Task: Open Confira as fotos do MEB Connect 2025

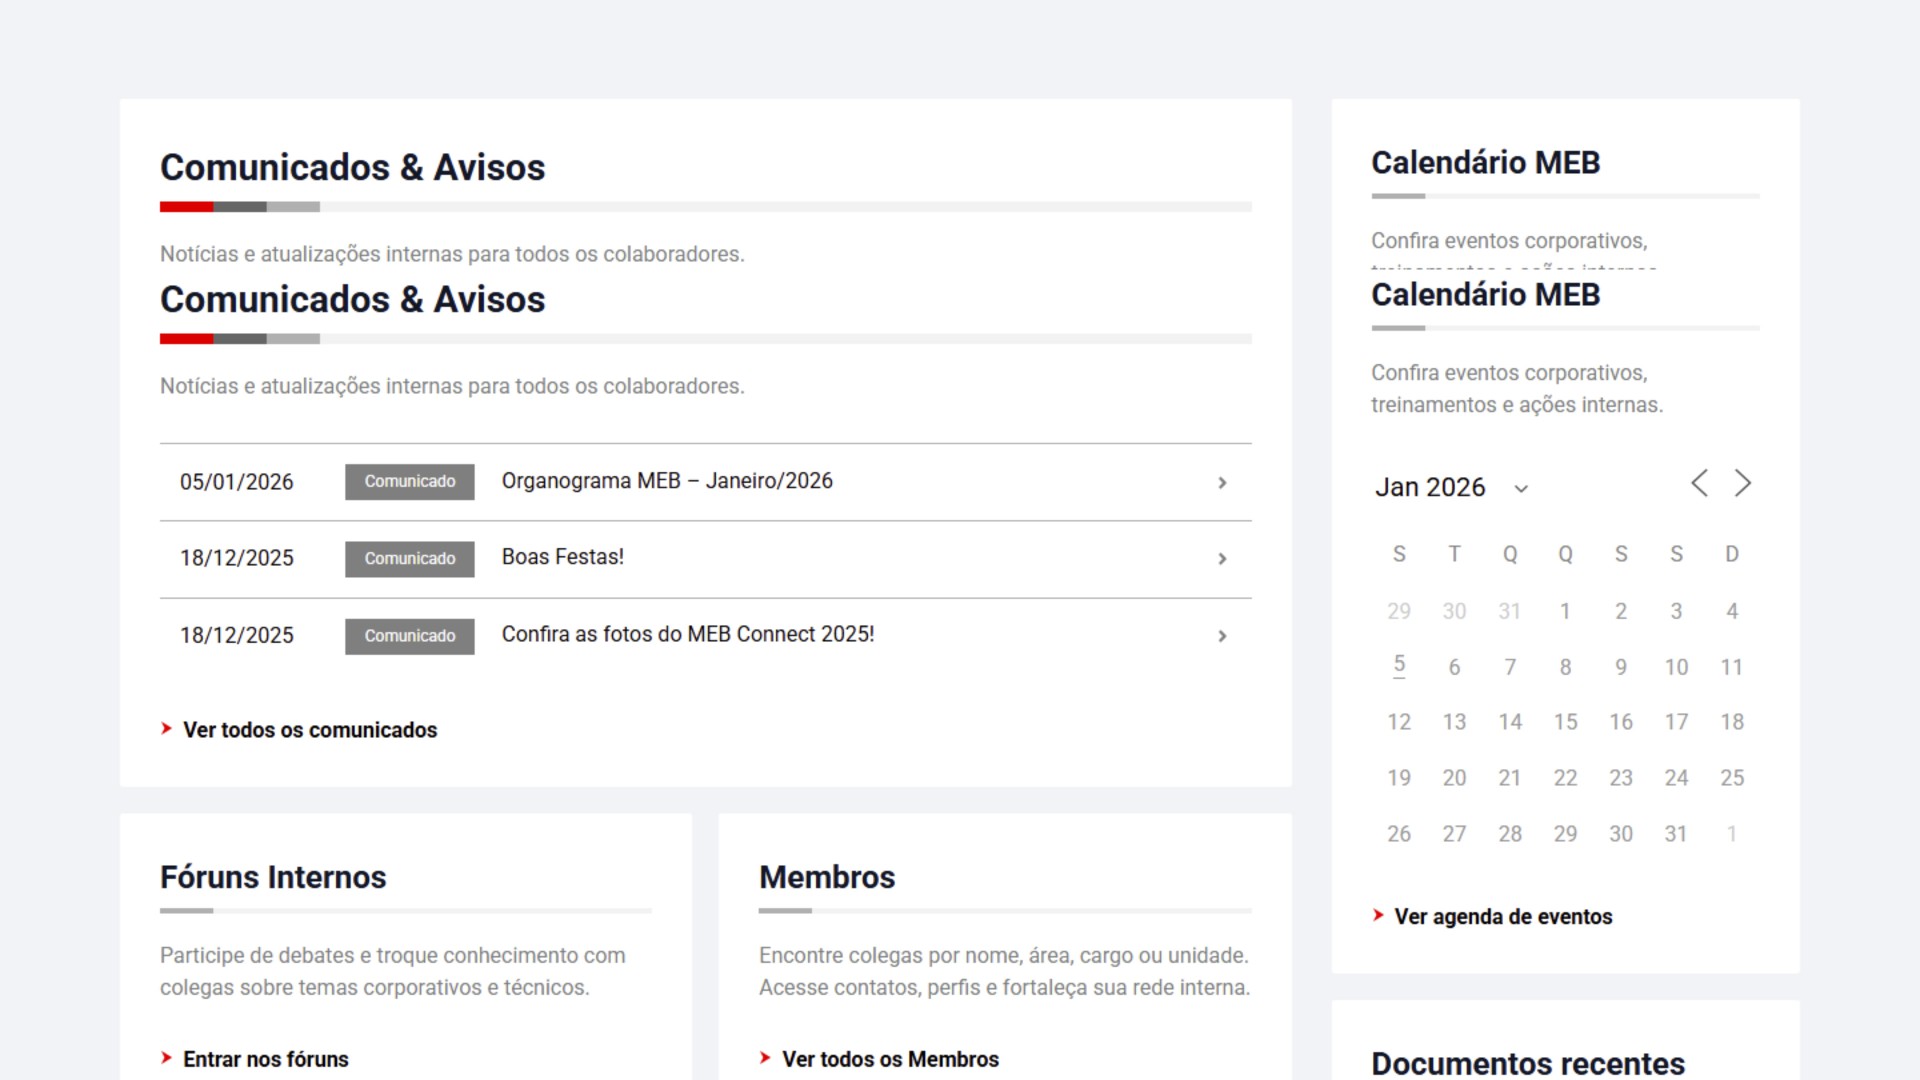Action: [687, 634]
